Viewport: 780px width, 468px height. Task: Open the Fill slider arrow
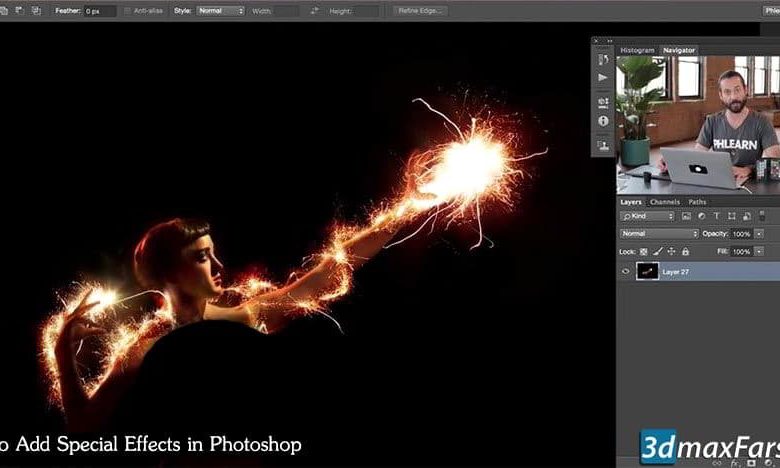[759, 252]
